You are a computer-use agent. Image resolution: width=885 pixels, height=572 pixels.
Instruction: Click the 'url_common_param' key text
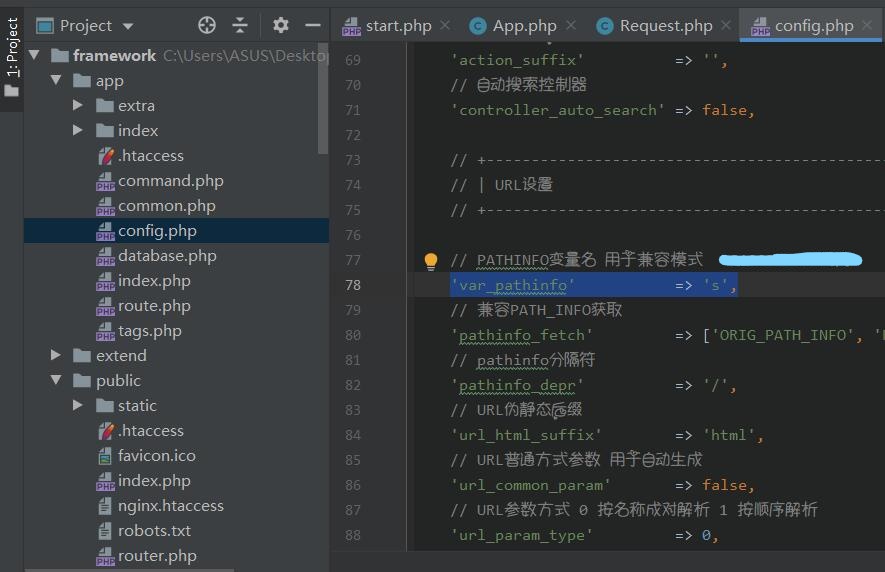click(x=531, y=485)
